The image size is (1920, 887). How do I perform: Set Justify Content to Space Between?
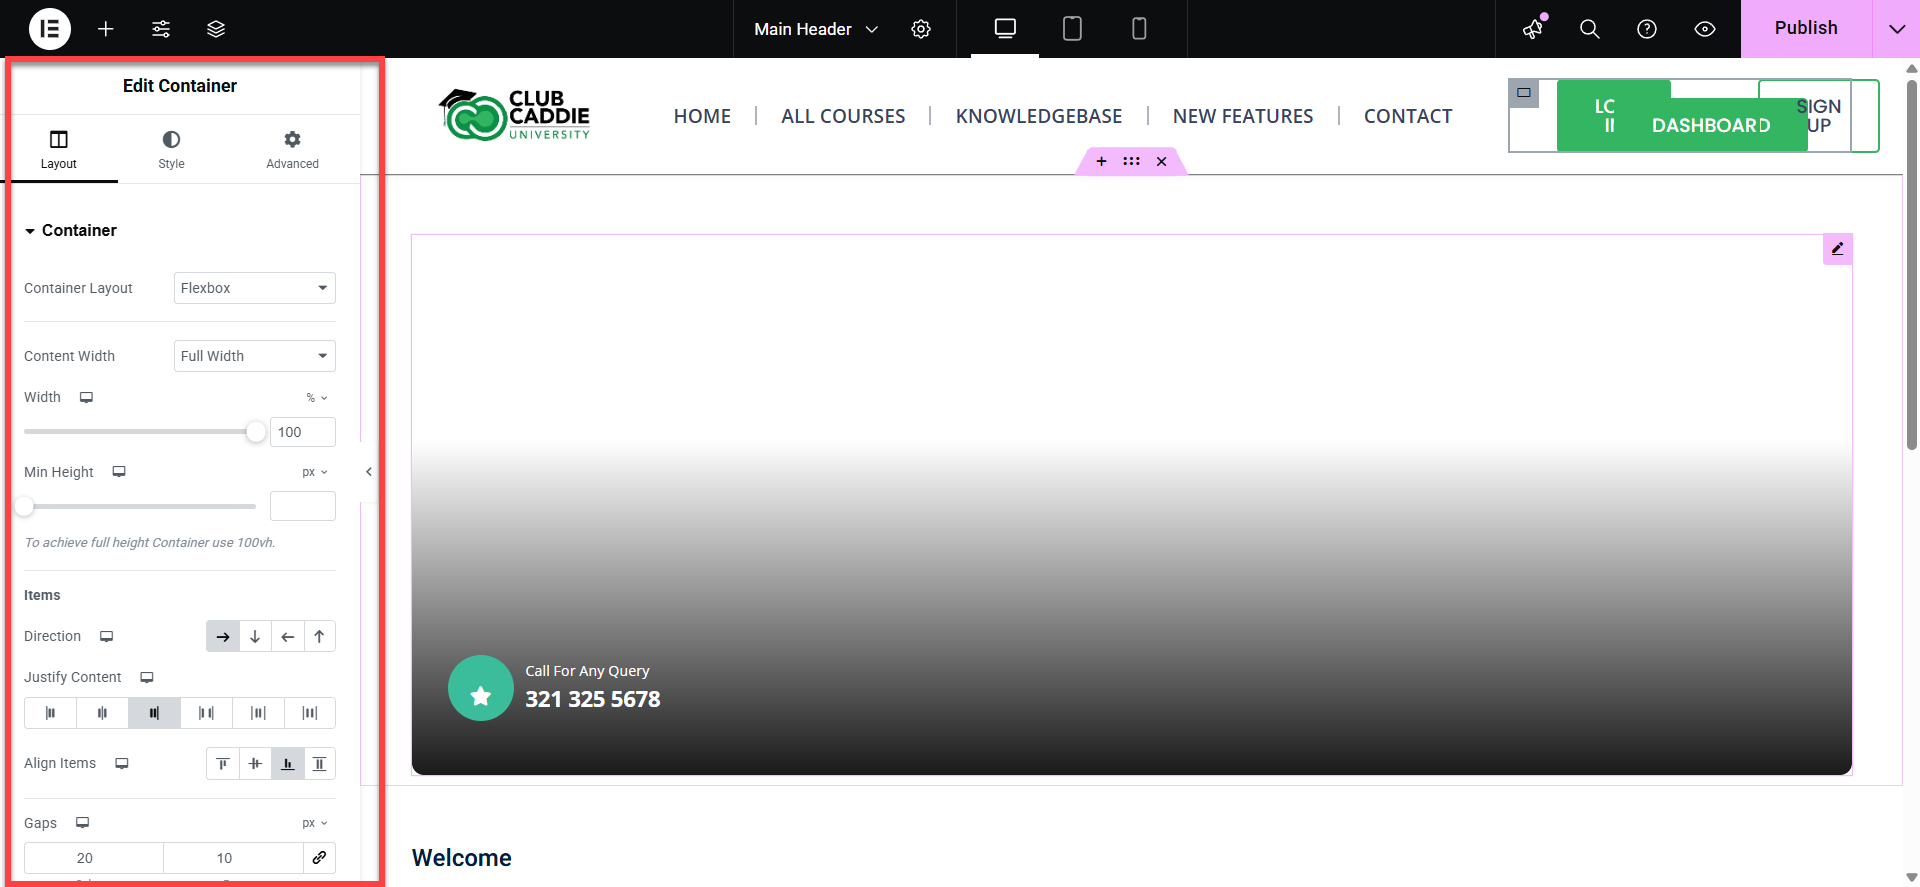coord(206,713)
